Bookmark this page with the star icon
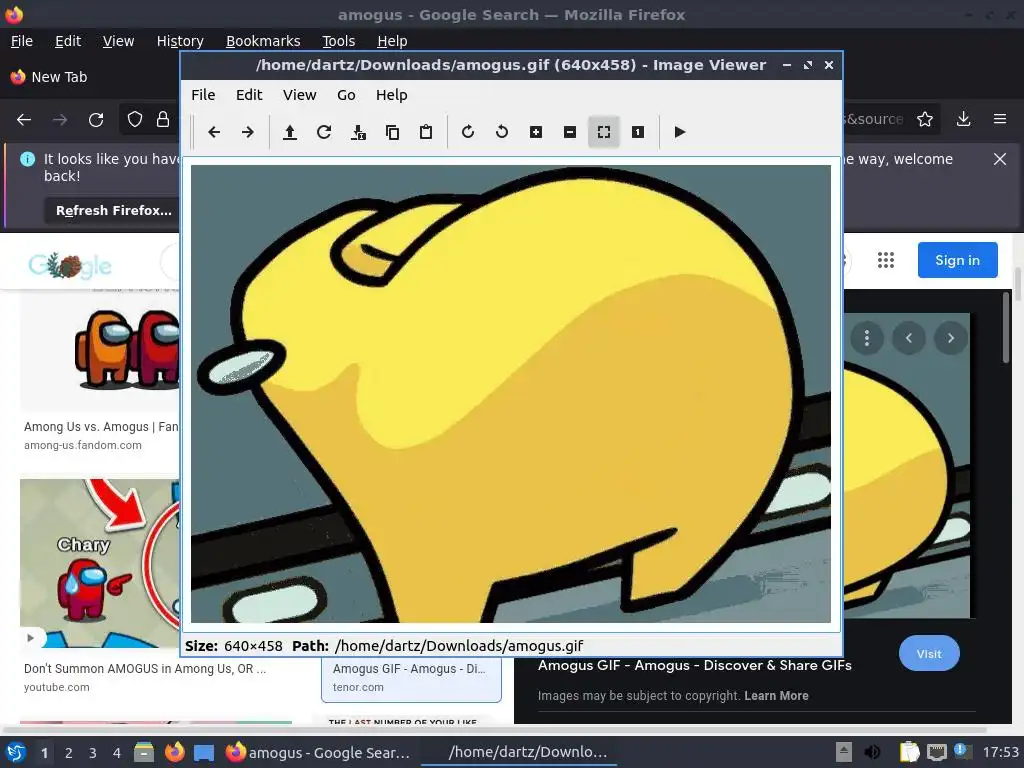The width and height of the screenshot is (1024, 768). 925,119
